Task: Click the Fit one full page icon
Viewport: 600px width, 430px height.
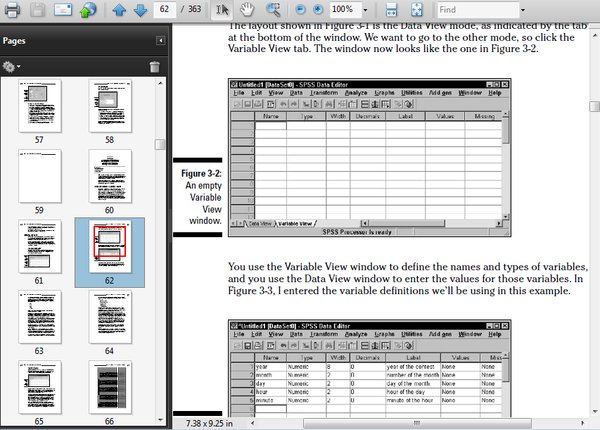Action: [416, 10]
